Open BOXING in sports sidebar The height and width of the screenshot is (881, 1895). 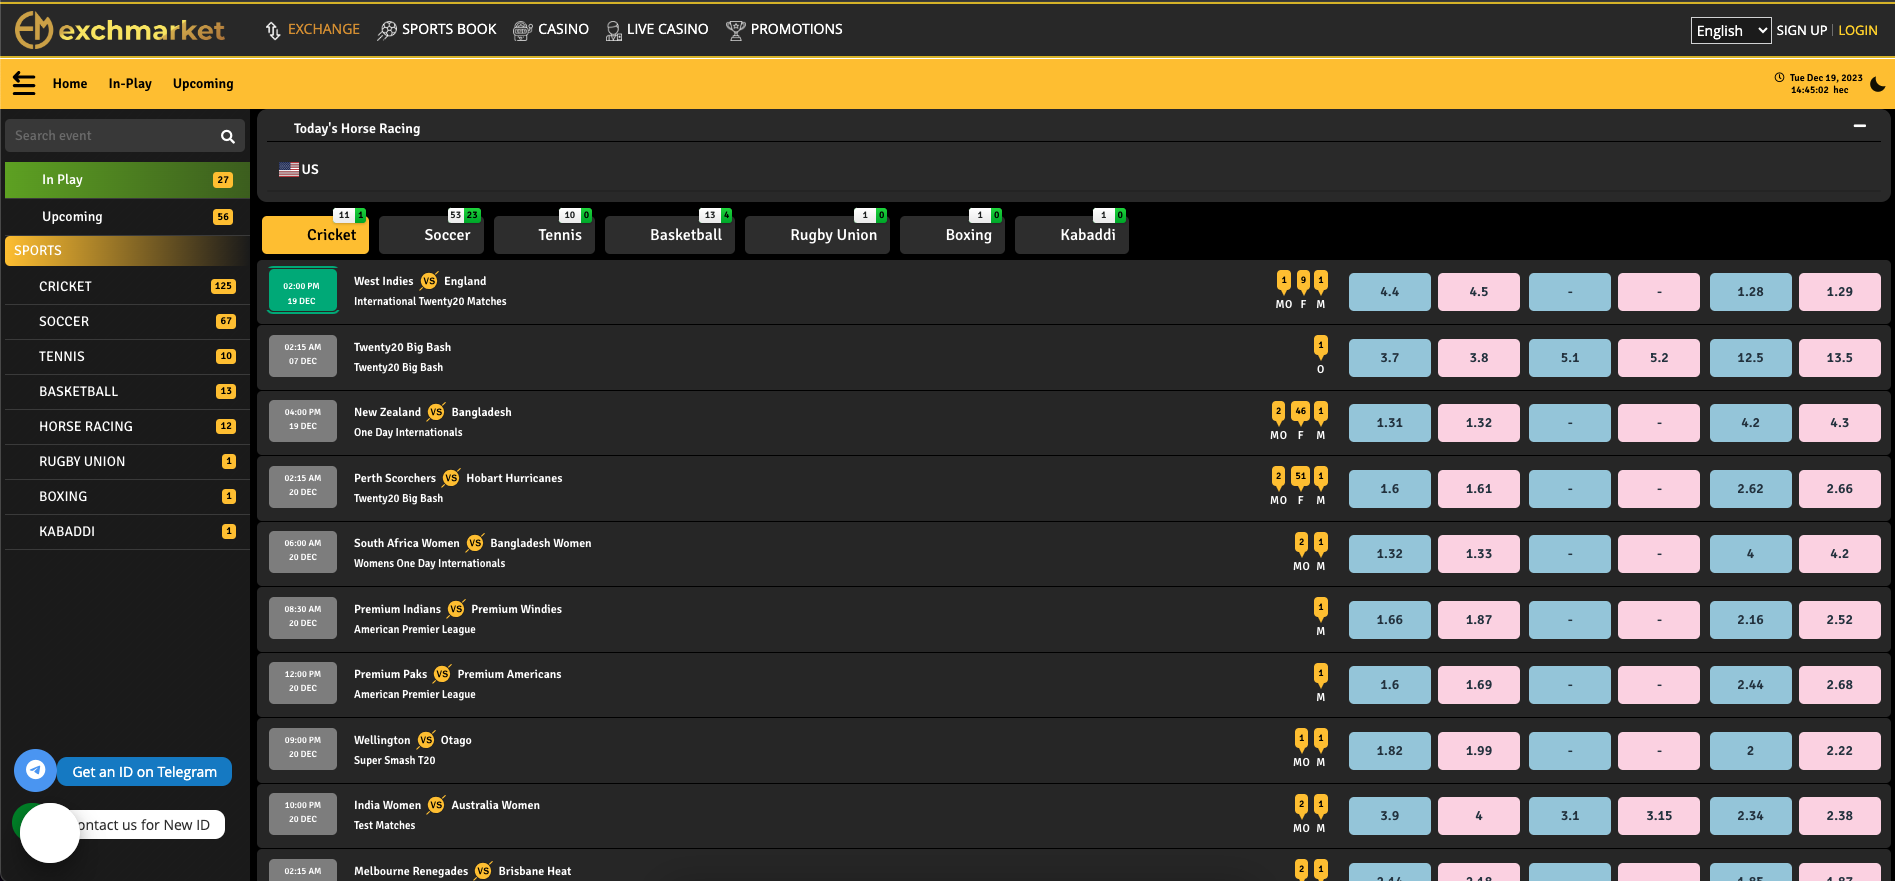tap(126, 496)
